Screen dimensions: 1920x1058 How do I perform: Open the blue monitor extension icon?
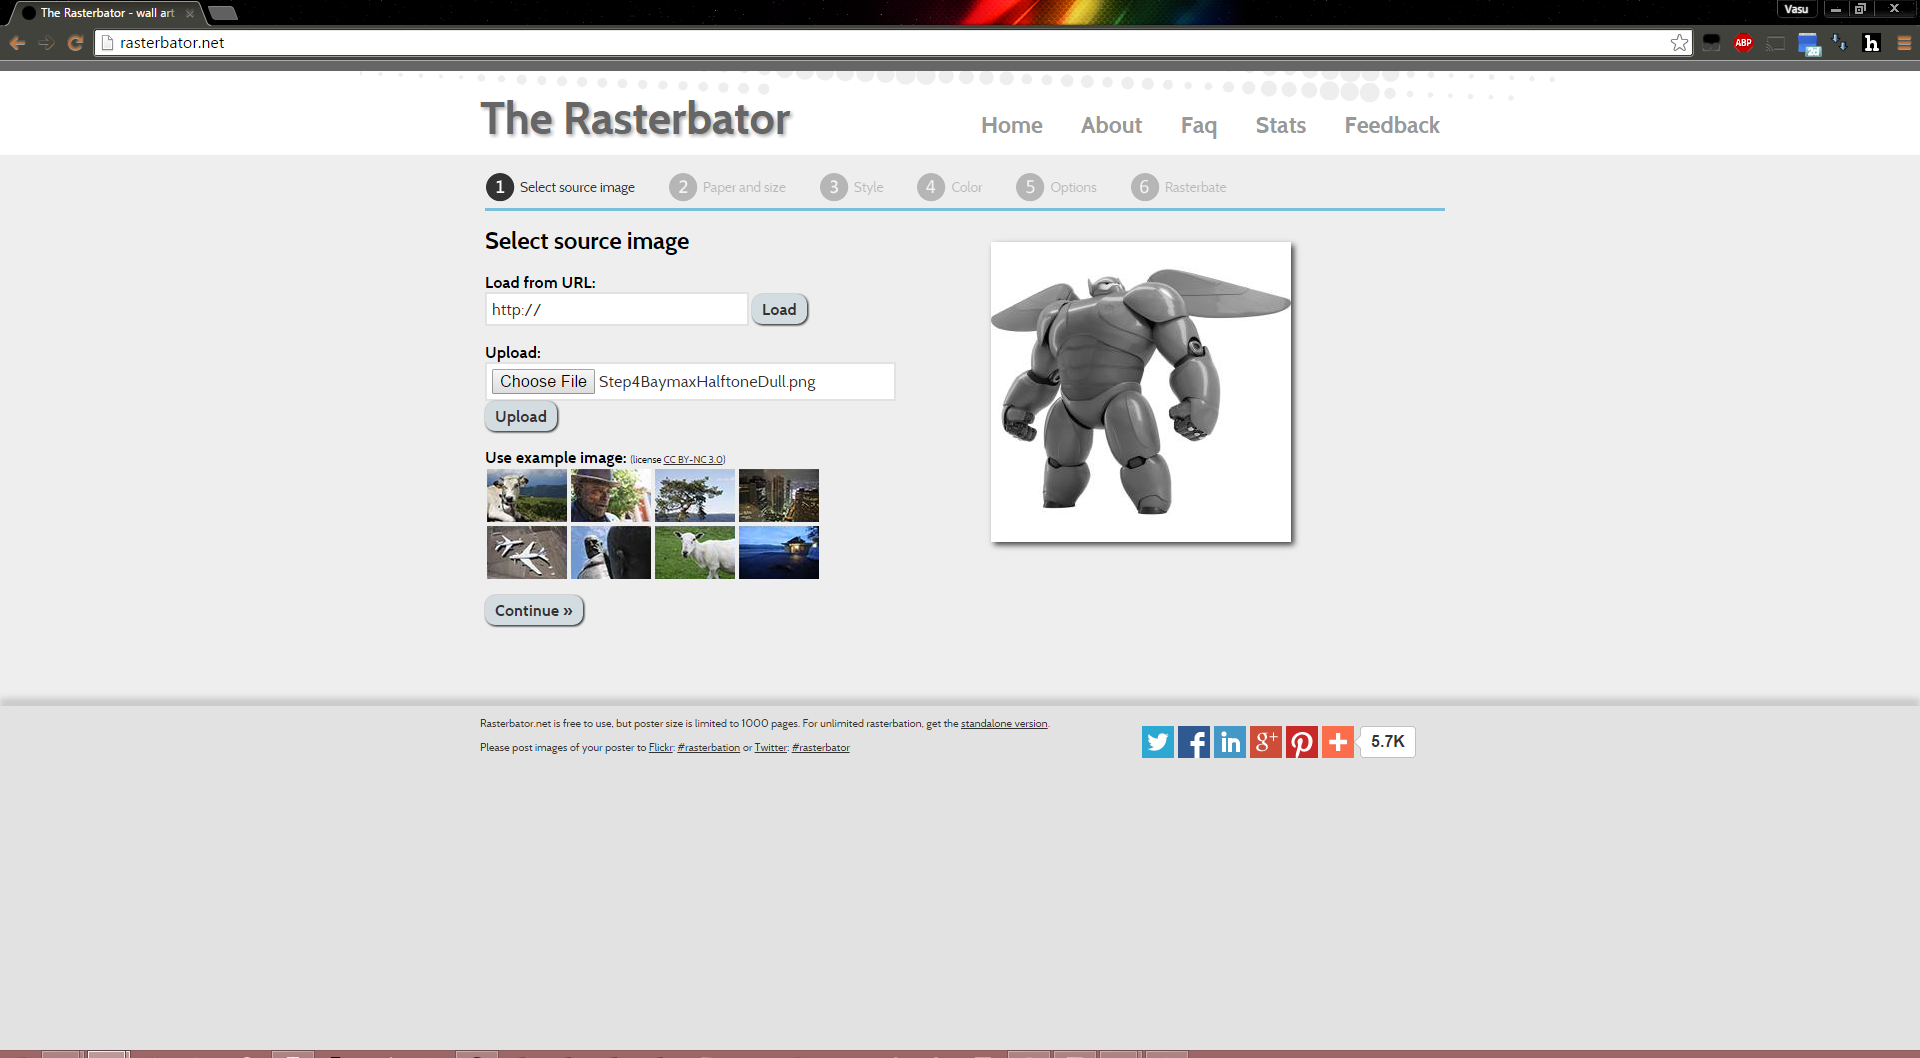1808,43
